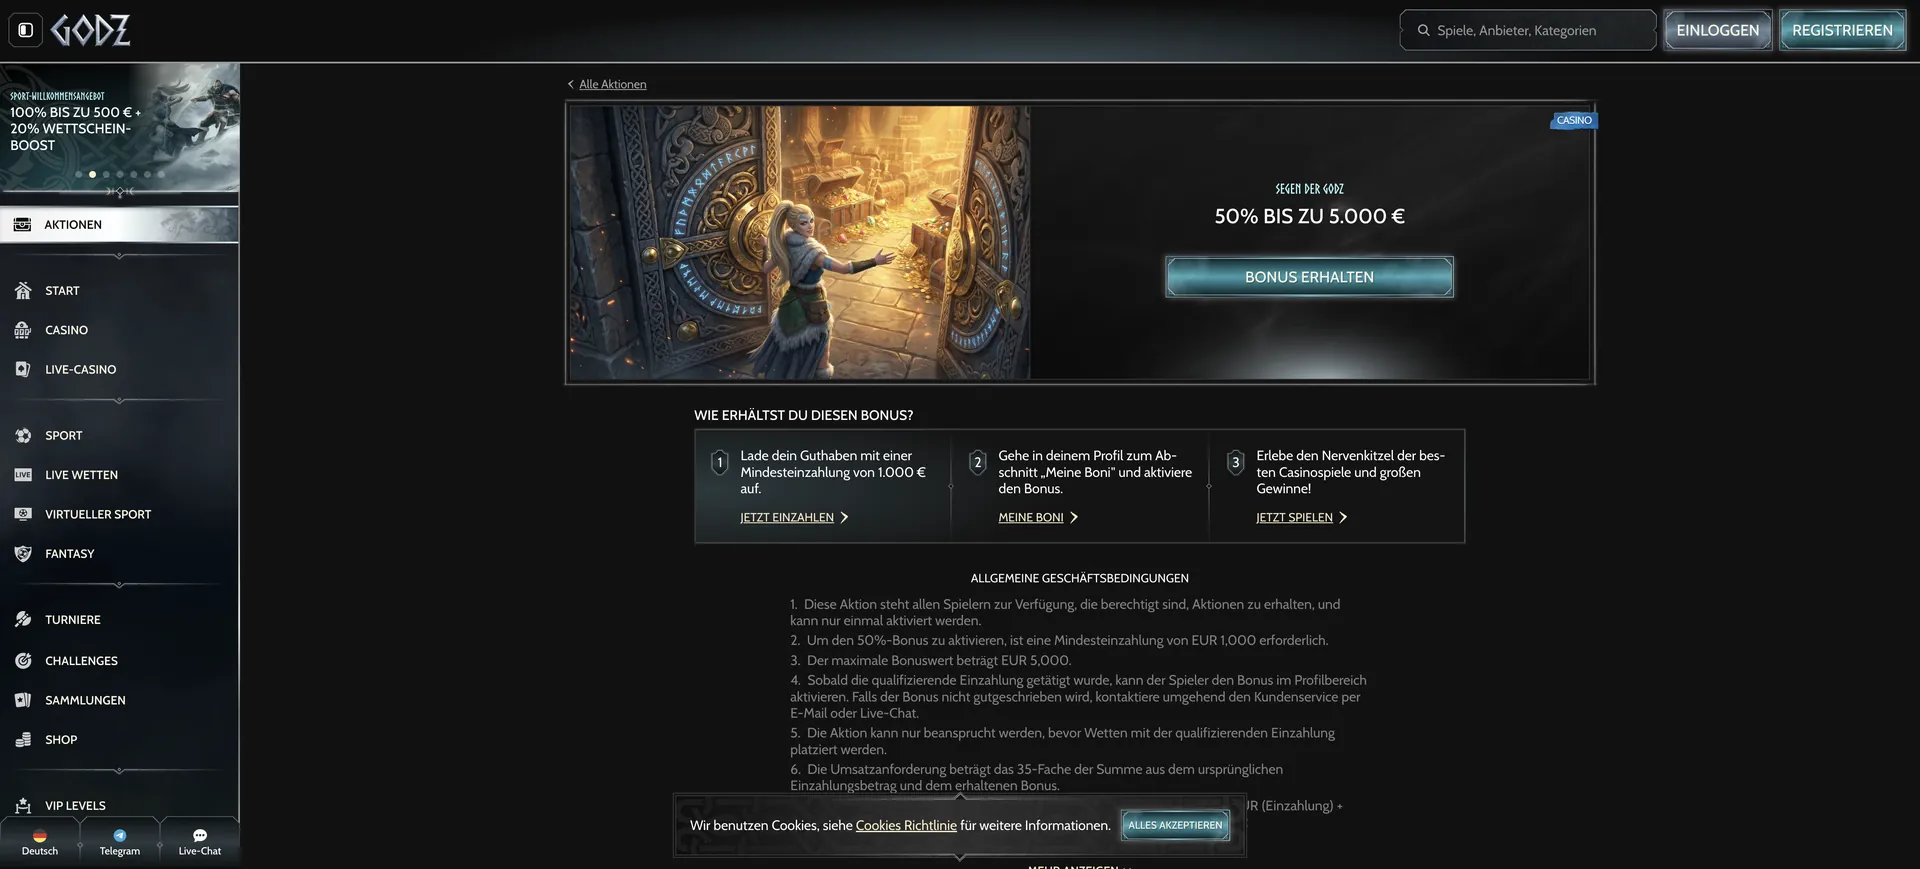Click the Segen der Godz promo image
The width and height of the screenshot is (1920, 869).
(800, 243)
